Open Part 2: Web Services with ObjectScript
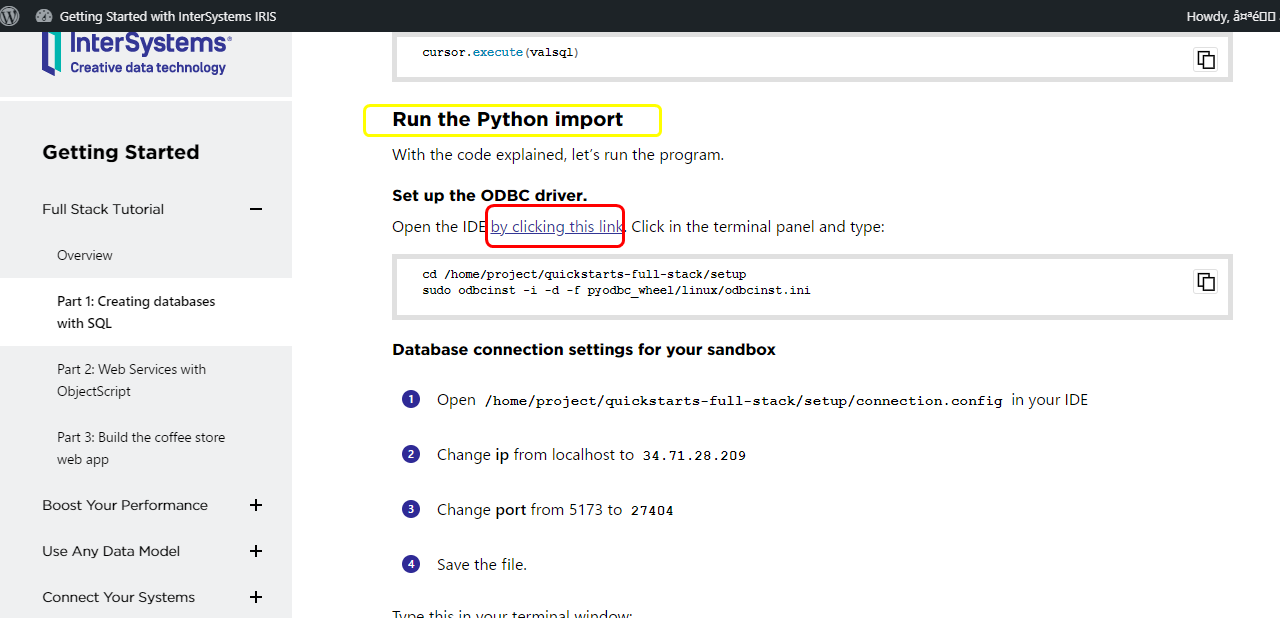The width and height of the screenshot is (1280, 618). (131, 380)
